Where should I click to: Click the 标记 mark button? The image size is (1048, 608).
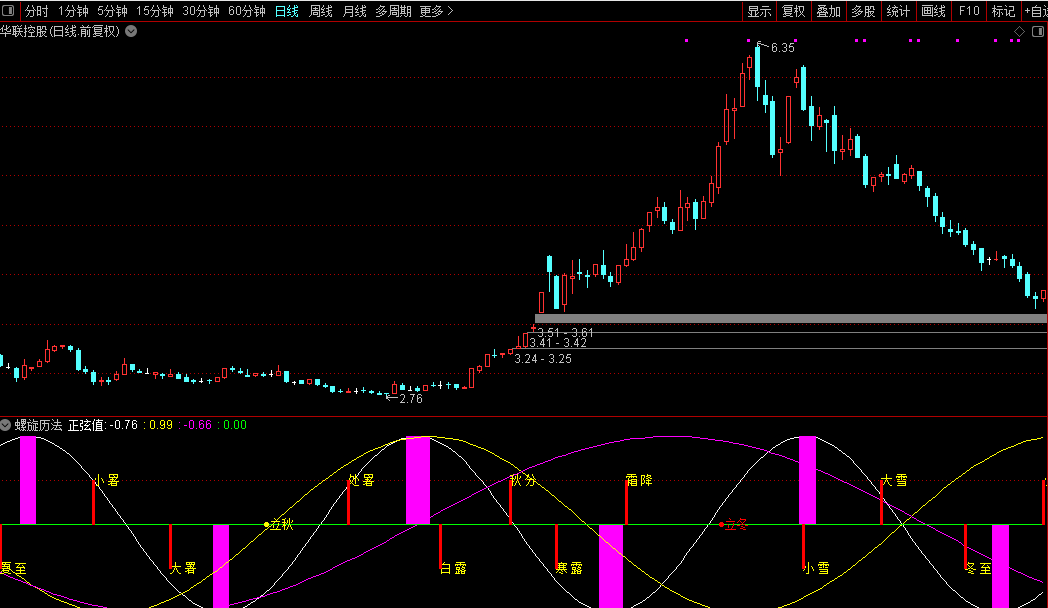[x=1003, y=11]
